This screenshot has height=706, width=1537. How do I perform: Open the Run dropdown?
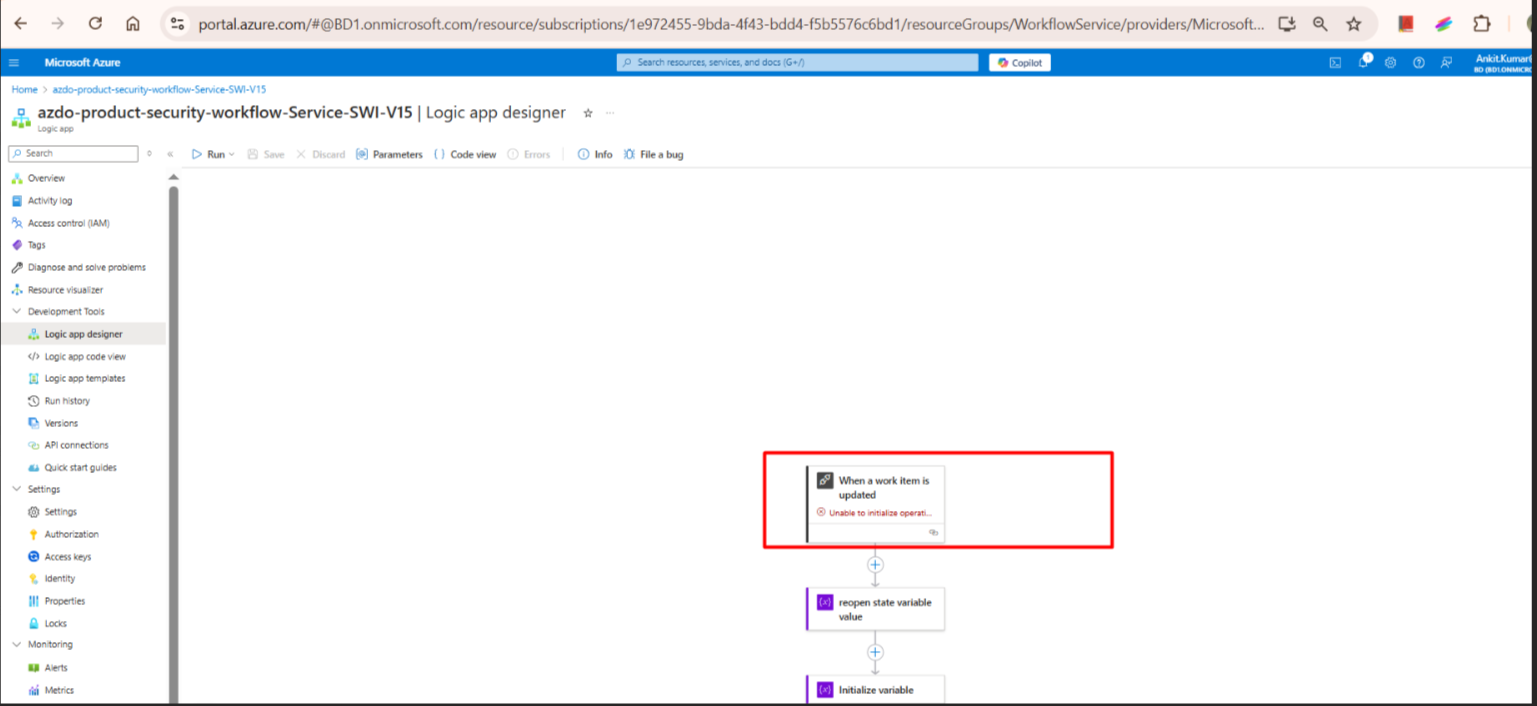tap(213, 154)
